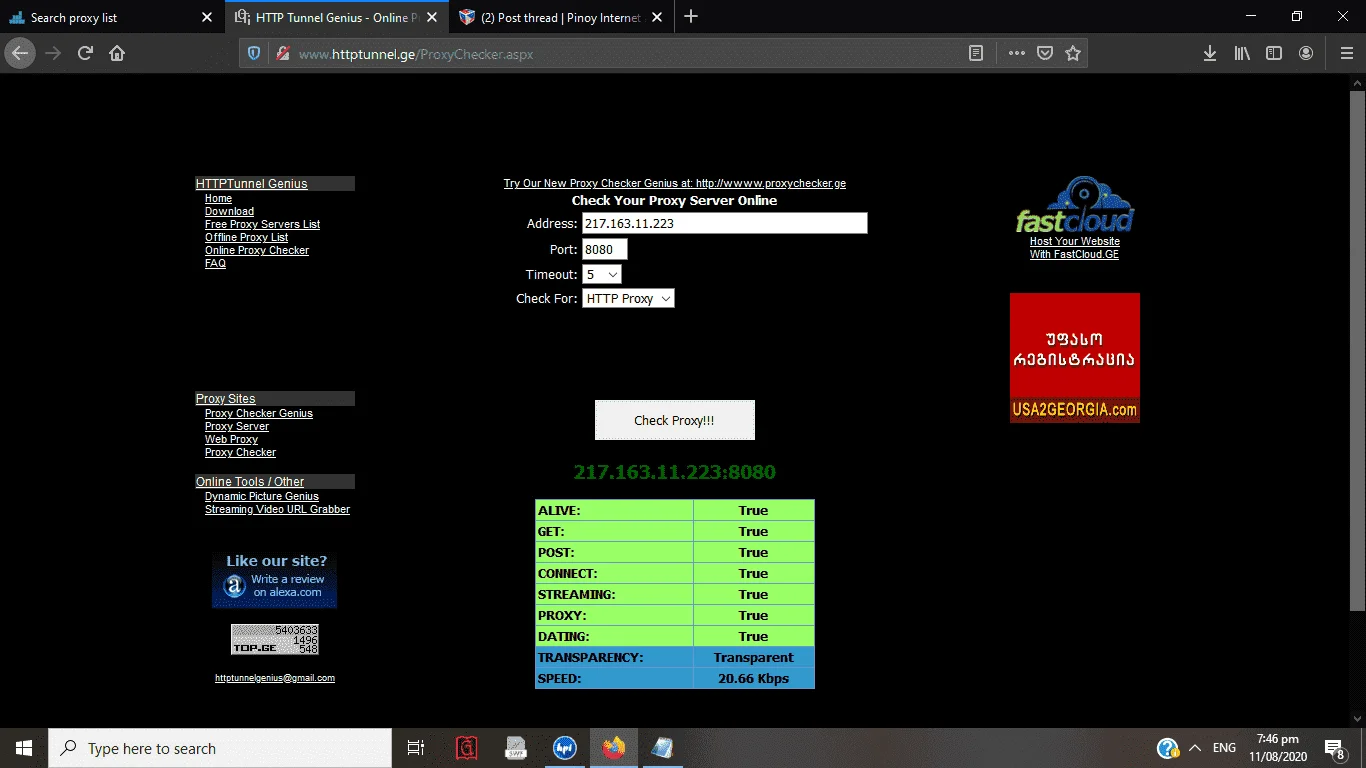
Task: Click the HTTPTunnel Genius sidebar heading
Action: point(252,184)
